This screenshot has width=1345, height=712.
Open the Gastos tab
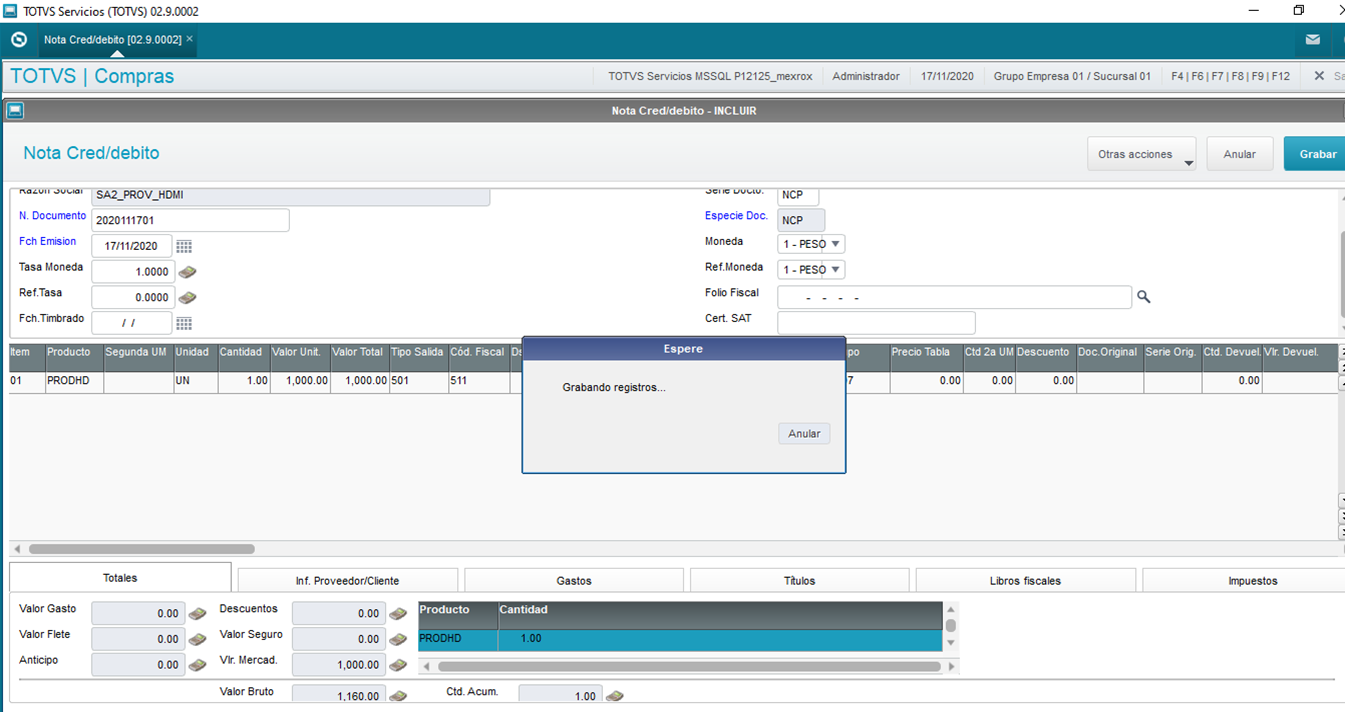(x=574, y=580)
